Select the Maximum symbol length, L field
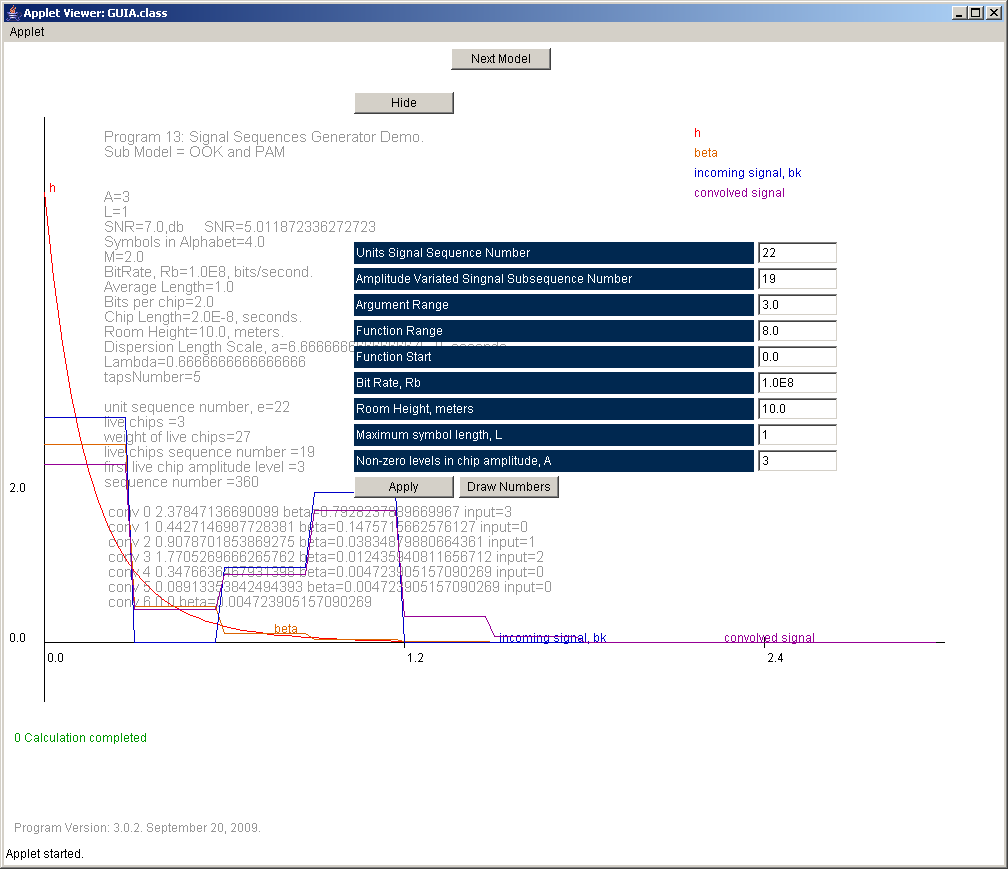 click(796, 435)
